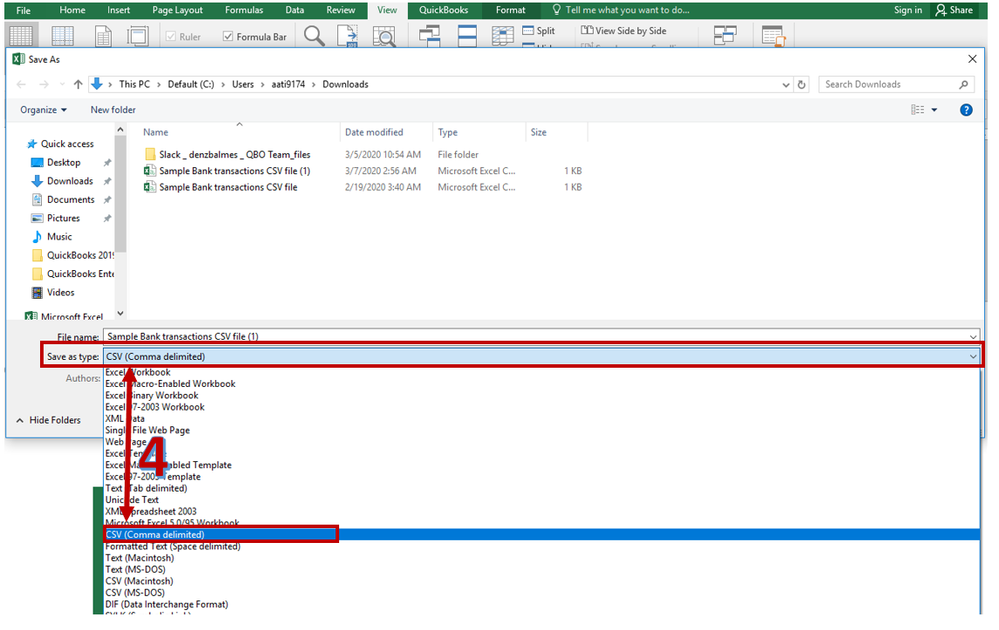999x630 pixels.
Task: Click the Forward arrow in Save As dialog
Action: 43,84
